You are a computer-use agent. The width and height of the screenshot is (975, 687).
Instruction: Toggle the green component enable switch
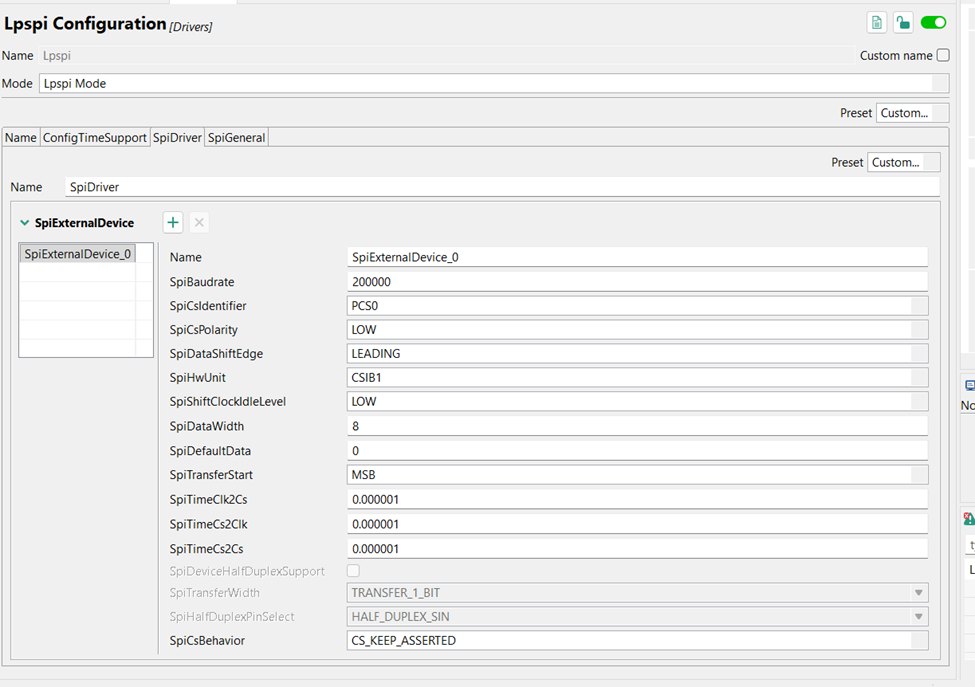[933, 23]
